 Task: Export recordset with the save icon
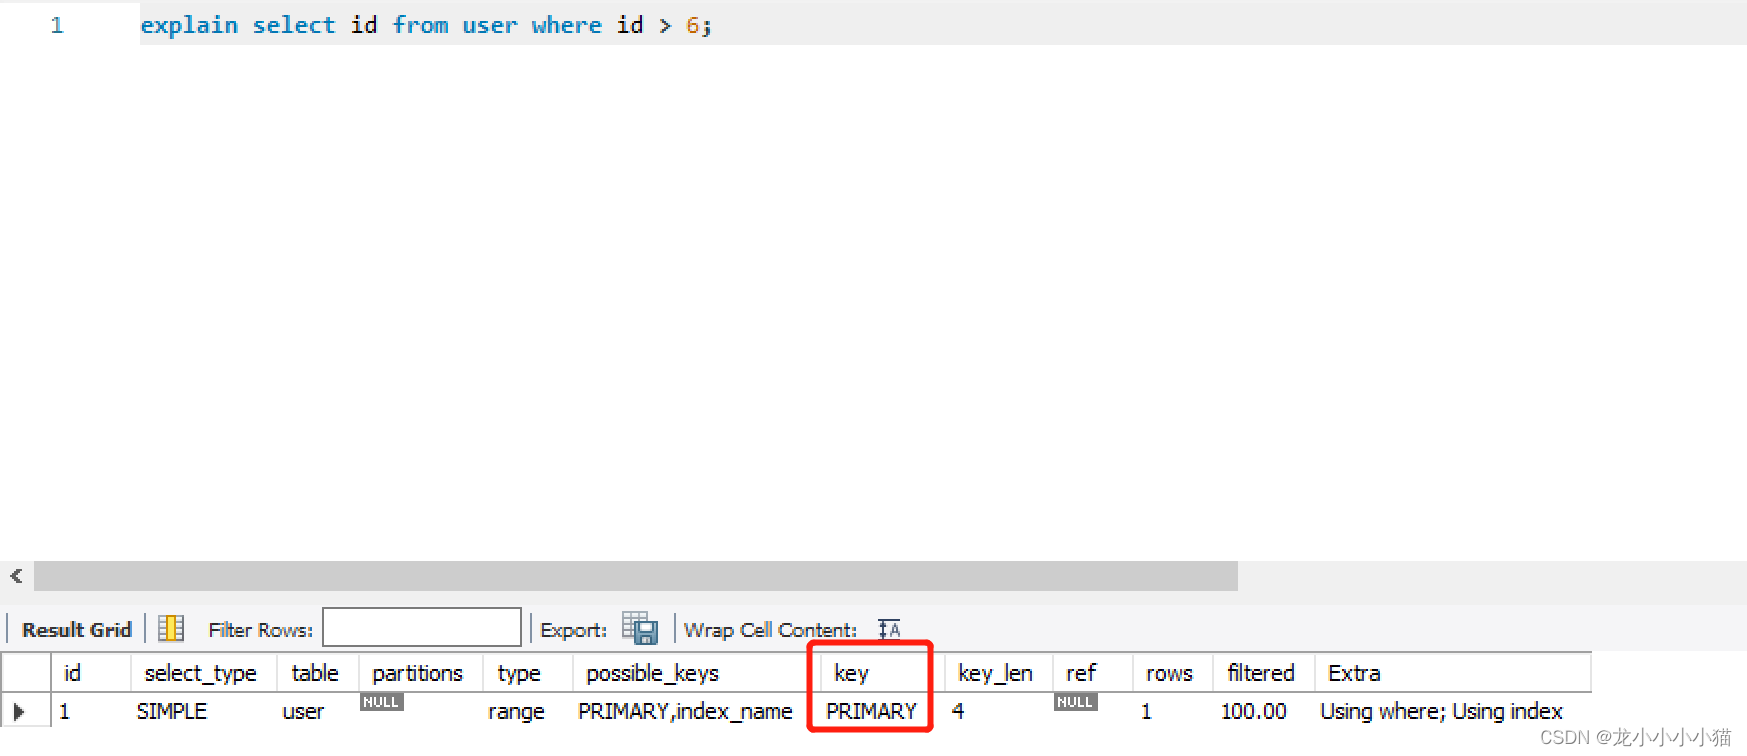click(640, 628)
